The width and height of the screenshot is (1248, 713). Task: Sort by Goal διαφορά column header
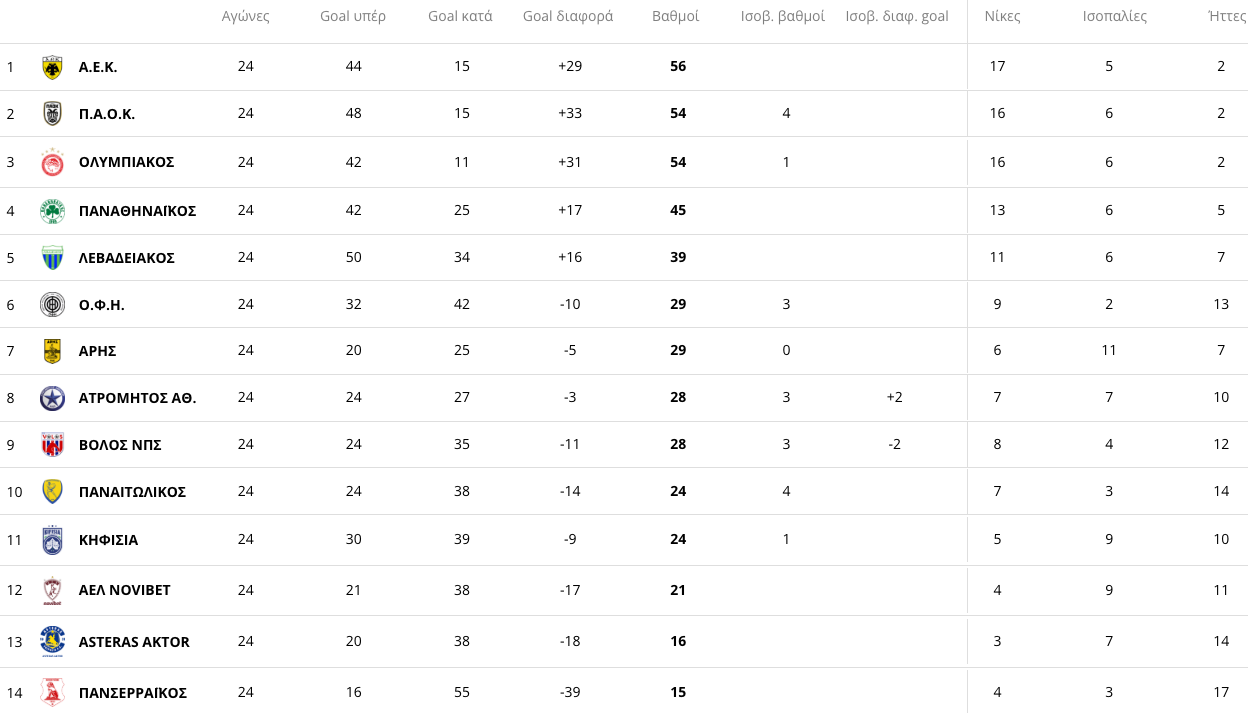[568, 16]
